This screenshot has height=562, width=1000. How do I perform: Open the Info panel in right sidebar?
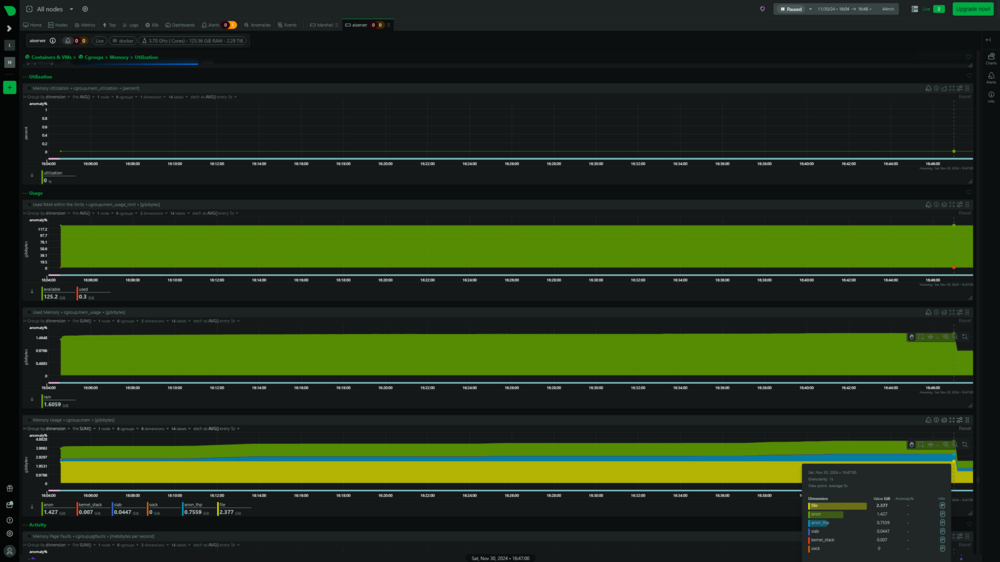pos(990,97)
